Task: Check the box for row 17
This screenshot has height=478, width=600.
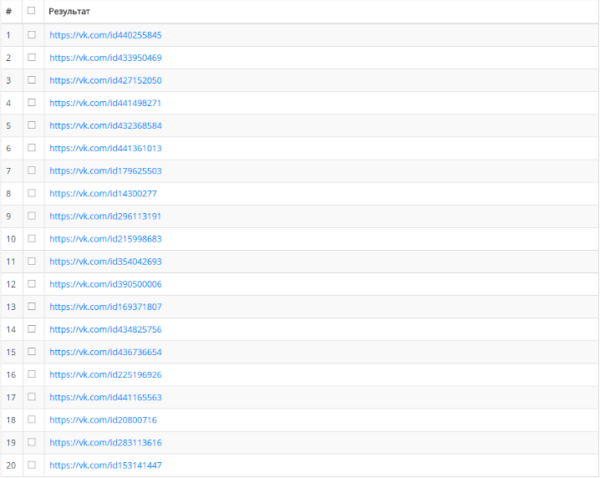Action: point(32,396)
